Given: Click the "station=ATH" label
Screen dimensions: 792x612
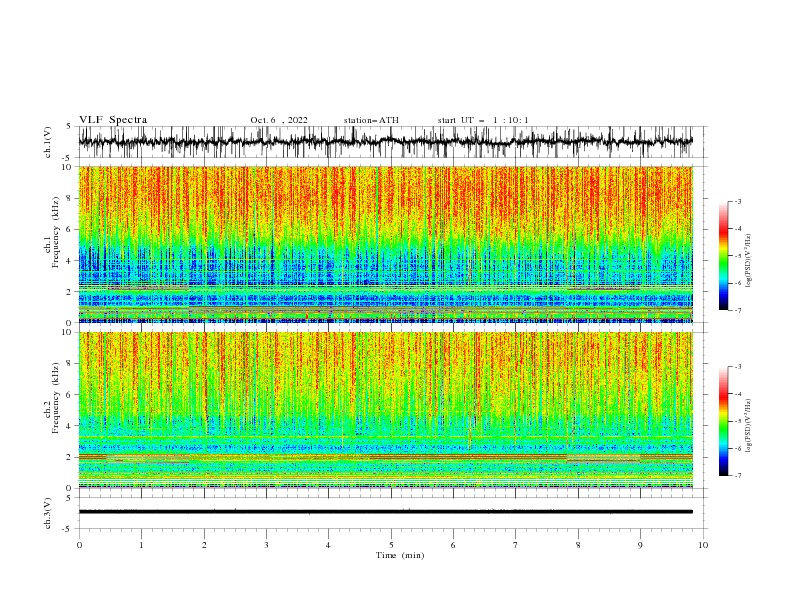Looking at the screenshot, I should point(371,120).
